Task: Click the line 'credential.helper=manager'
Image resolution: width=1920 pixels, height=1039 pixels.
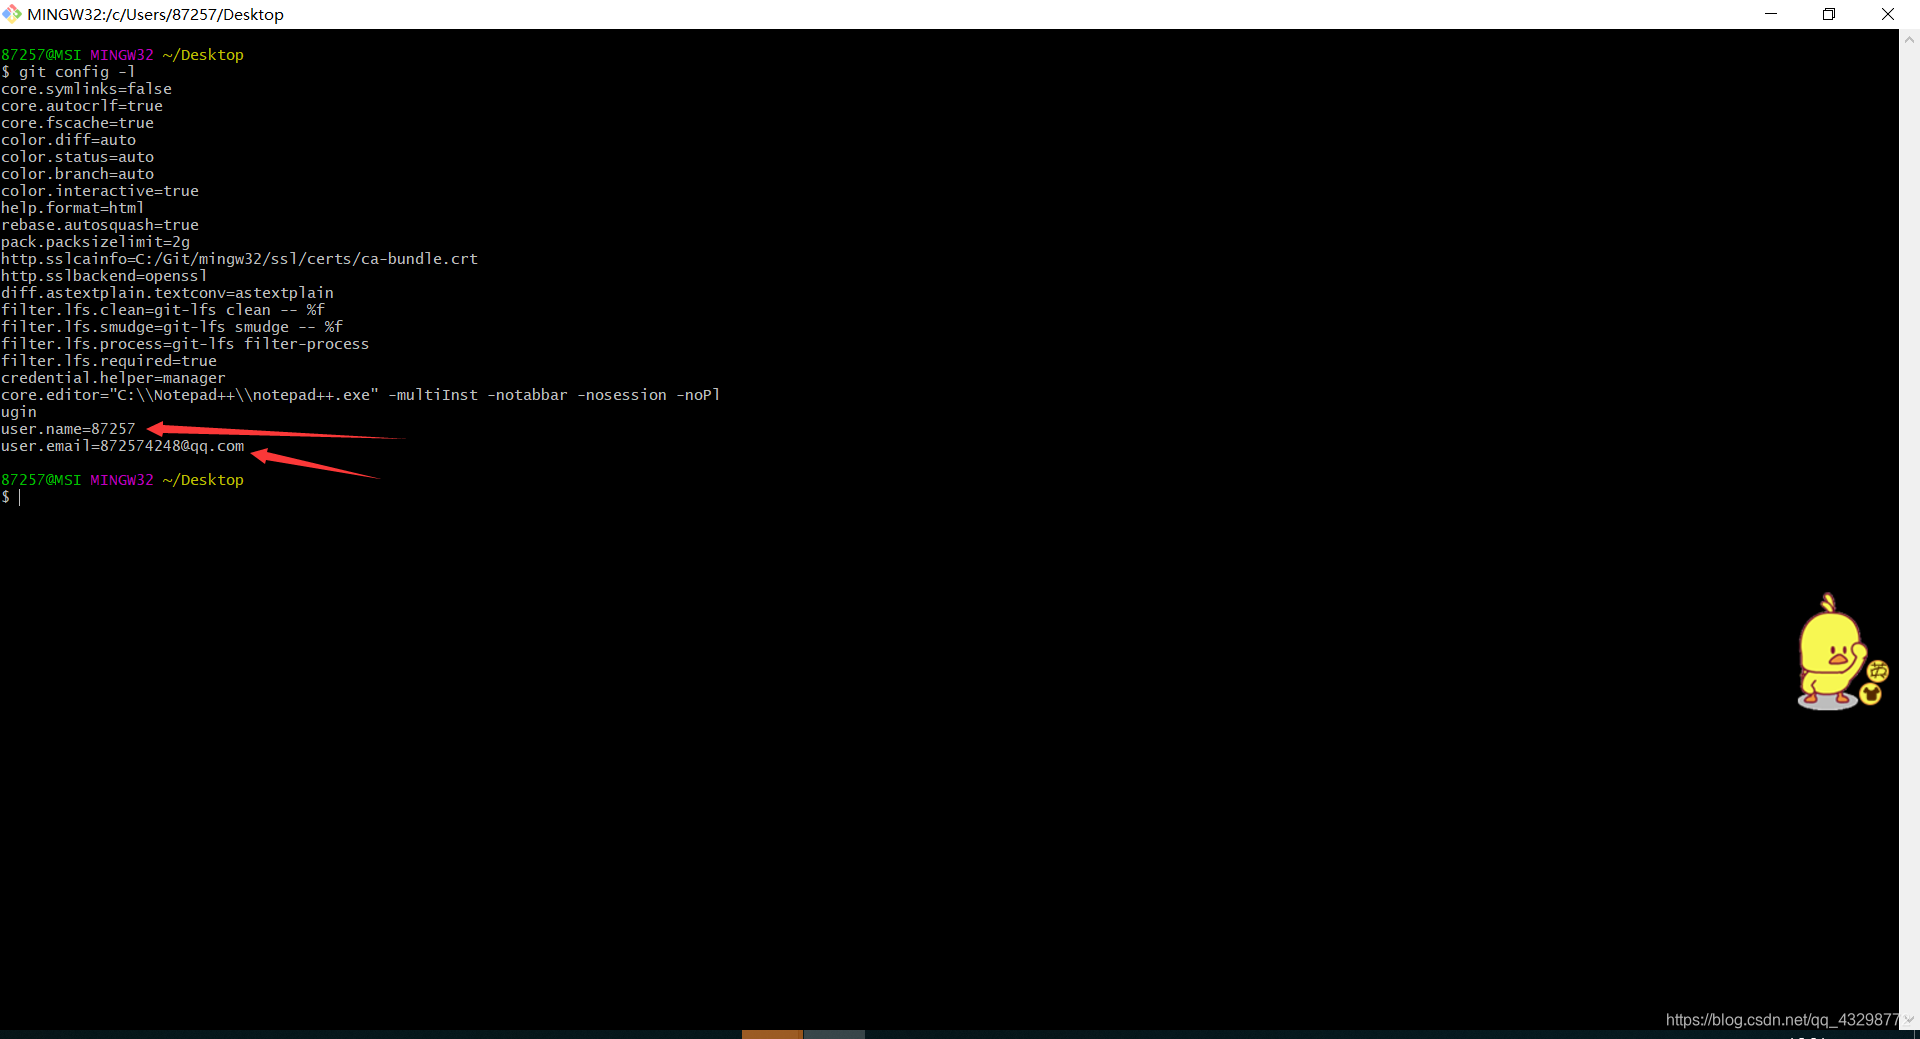Action: pos(113,378)
